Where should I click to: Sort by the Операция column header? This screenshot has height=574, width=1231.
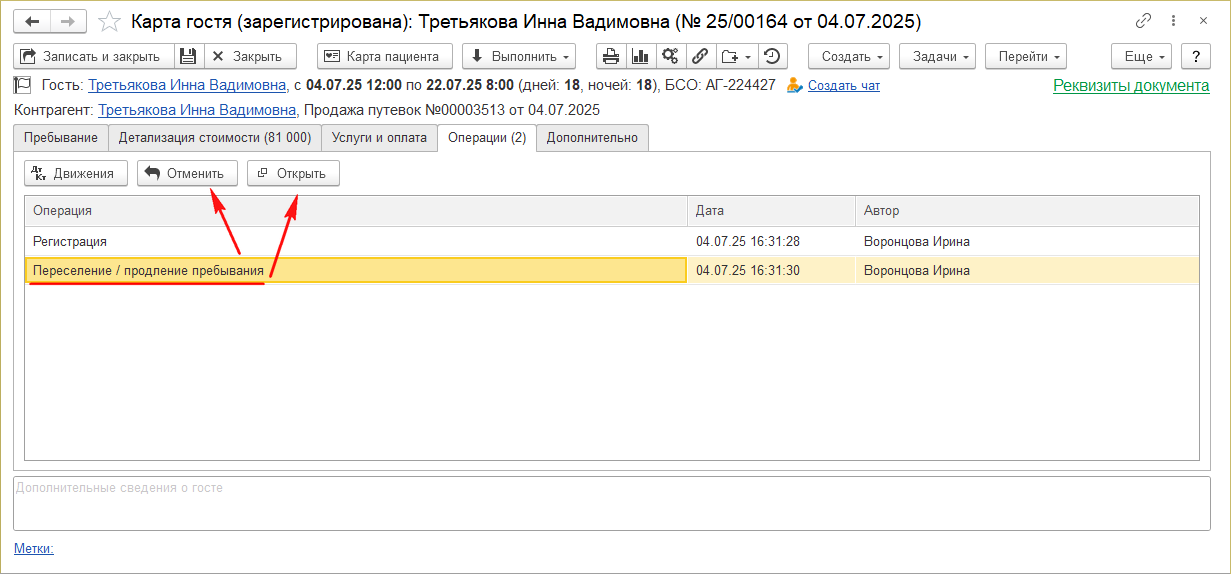[356, 211]
